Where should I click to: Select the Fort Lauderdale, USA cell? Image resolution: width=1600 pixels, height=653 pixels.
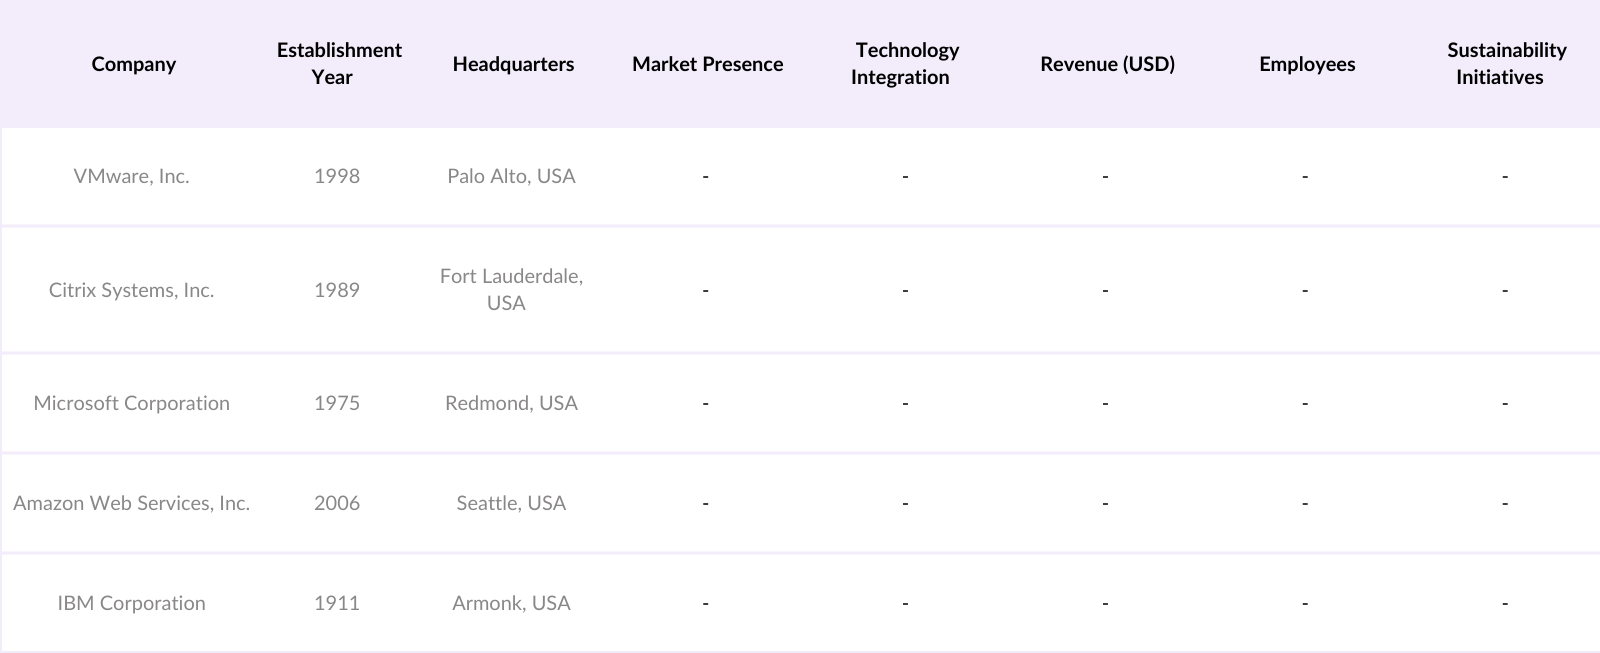click(511, 289)
